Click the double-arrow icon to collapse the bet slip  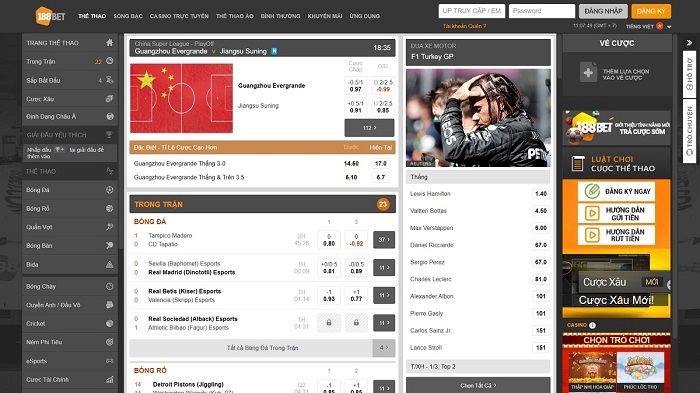[689, 43]
